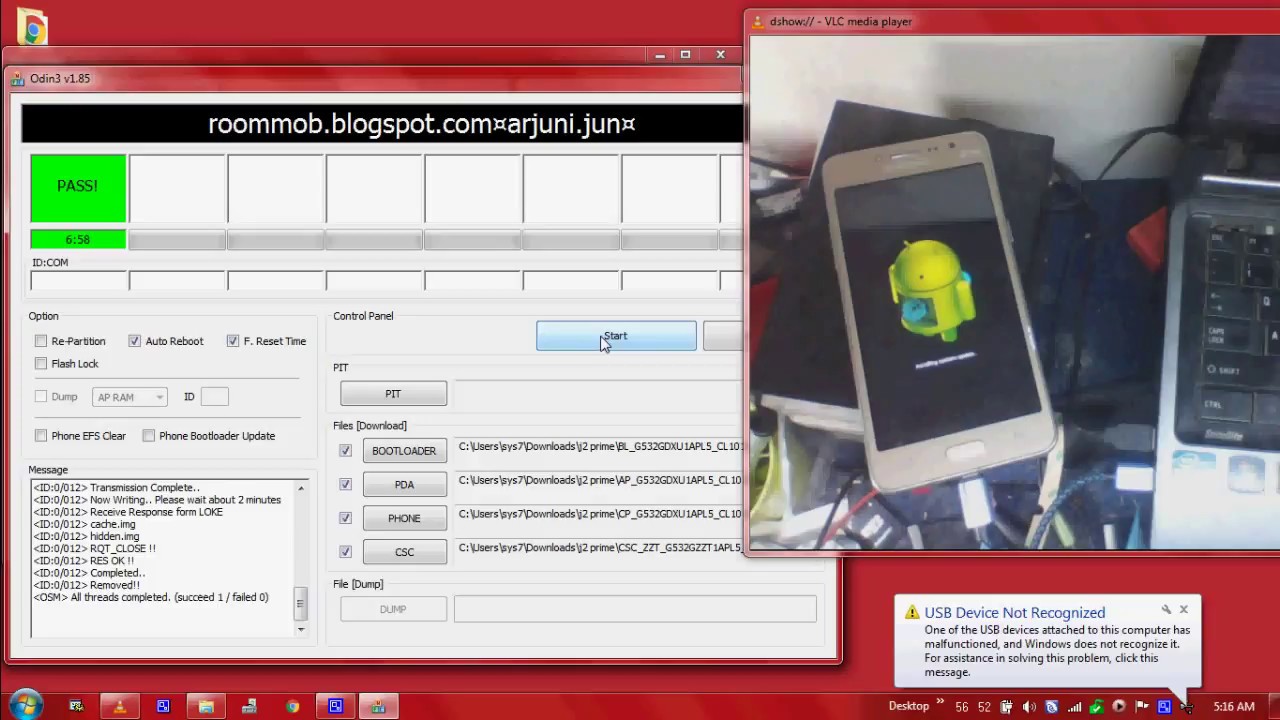Uncheck the BOOTLOADER file checkbox
Image resolution: width=1280 pixels, height=720 pixels.
345,451
